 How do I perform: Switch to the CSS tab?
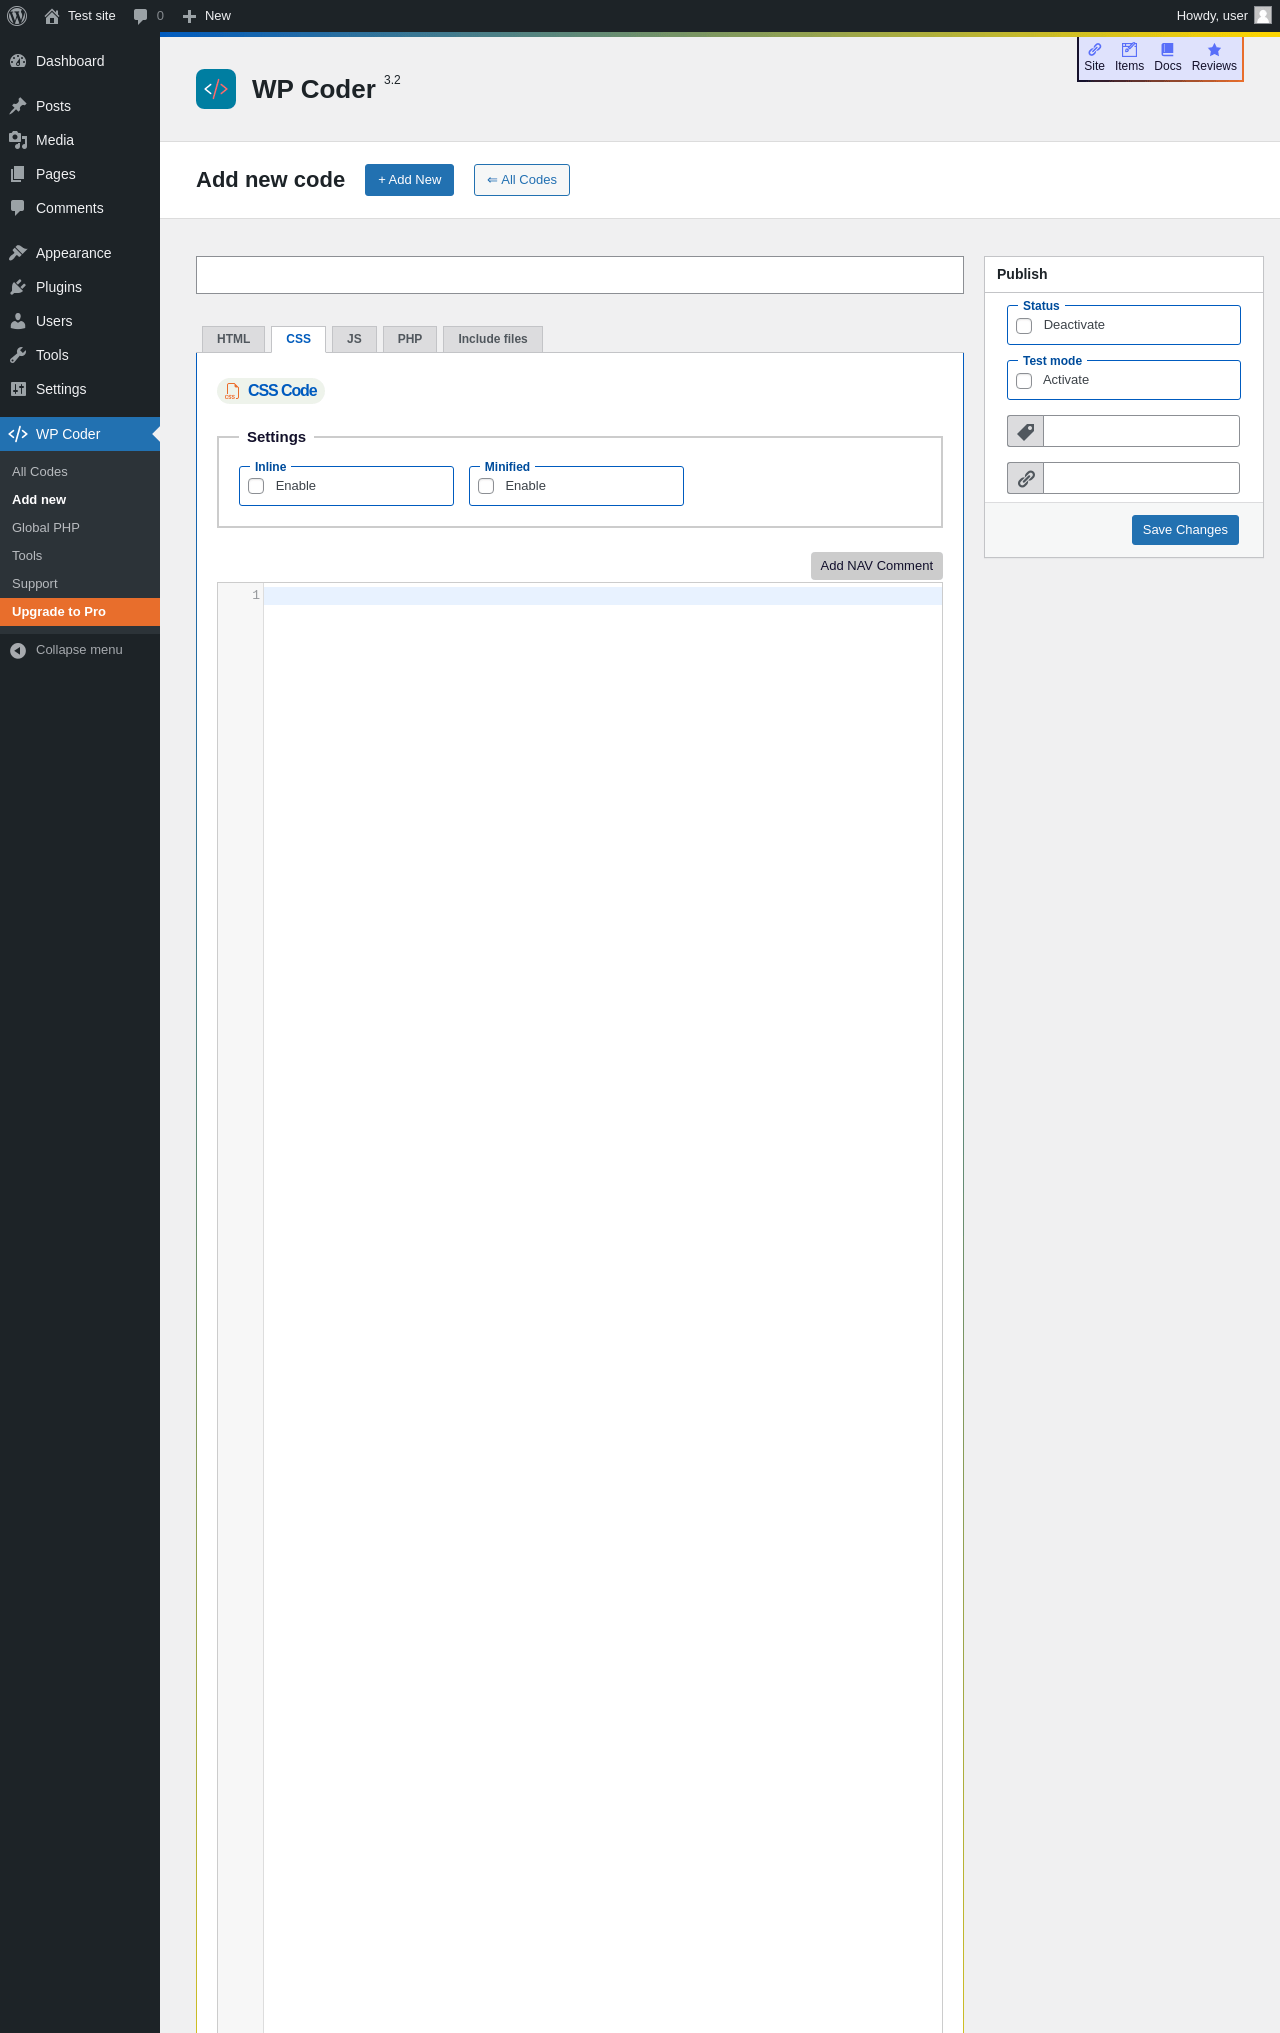[x=298, y=339]
